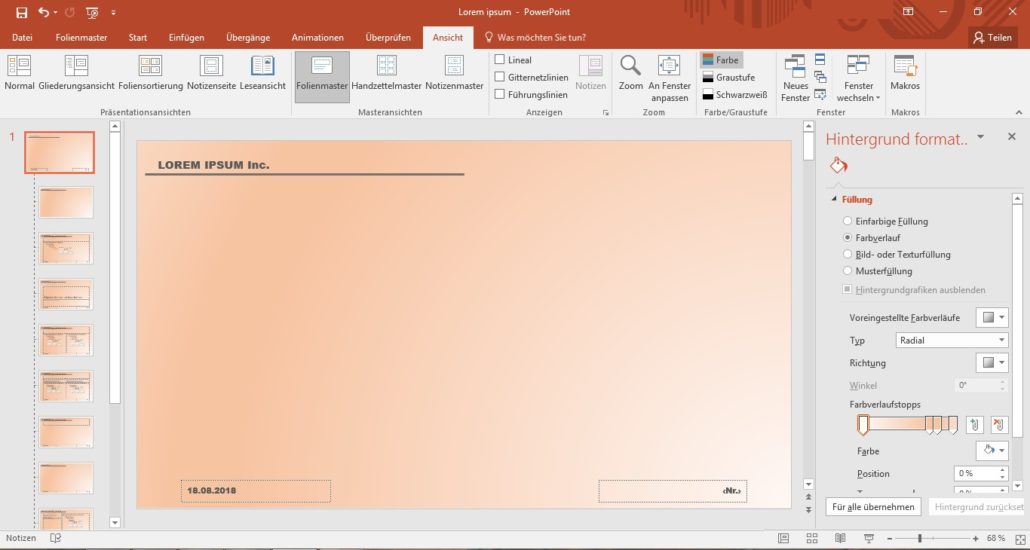Start slideshow from status bar
This screenshot has width=1030, height=550.
point(869,538)
